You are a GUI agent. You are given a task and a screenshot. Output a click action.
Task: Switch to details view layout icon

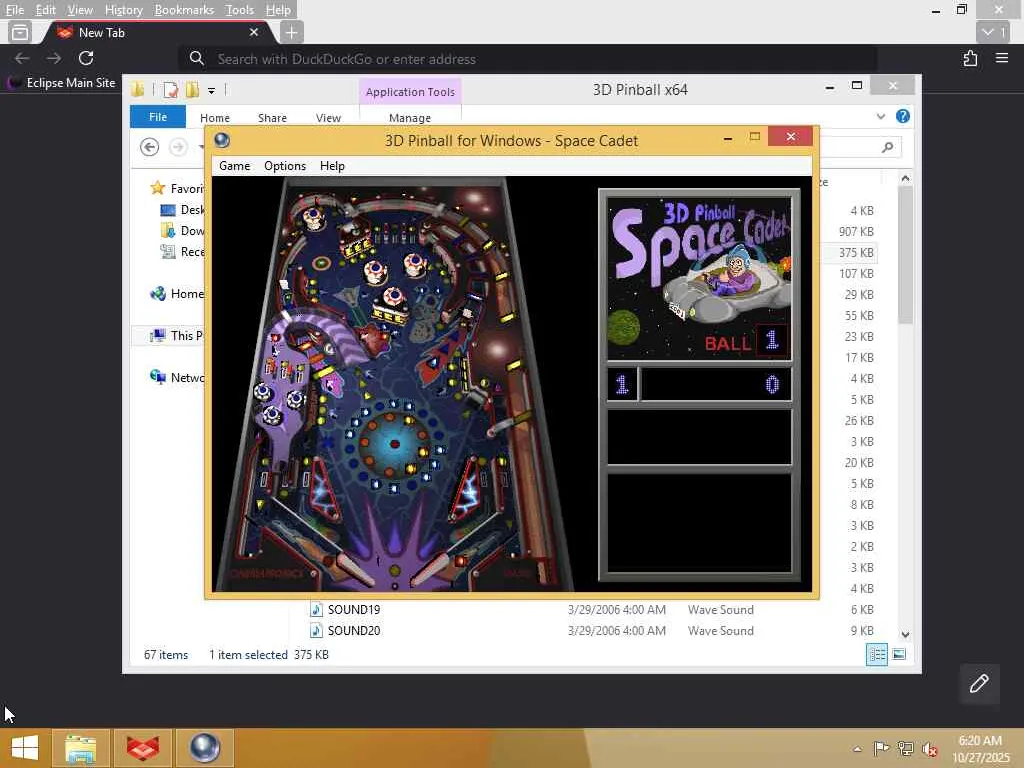coord(876,654)
